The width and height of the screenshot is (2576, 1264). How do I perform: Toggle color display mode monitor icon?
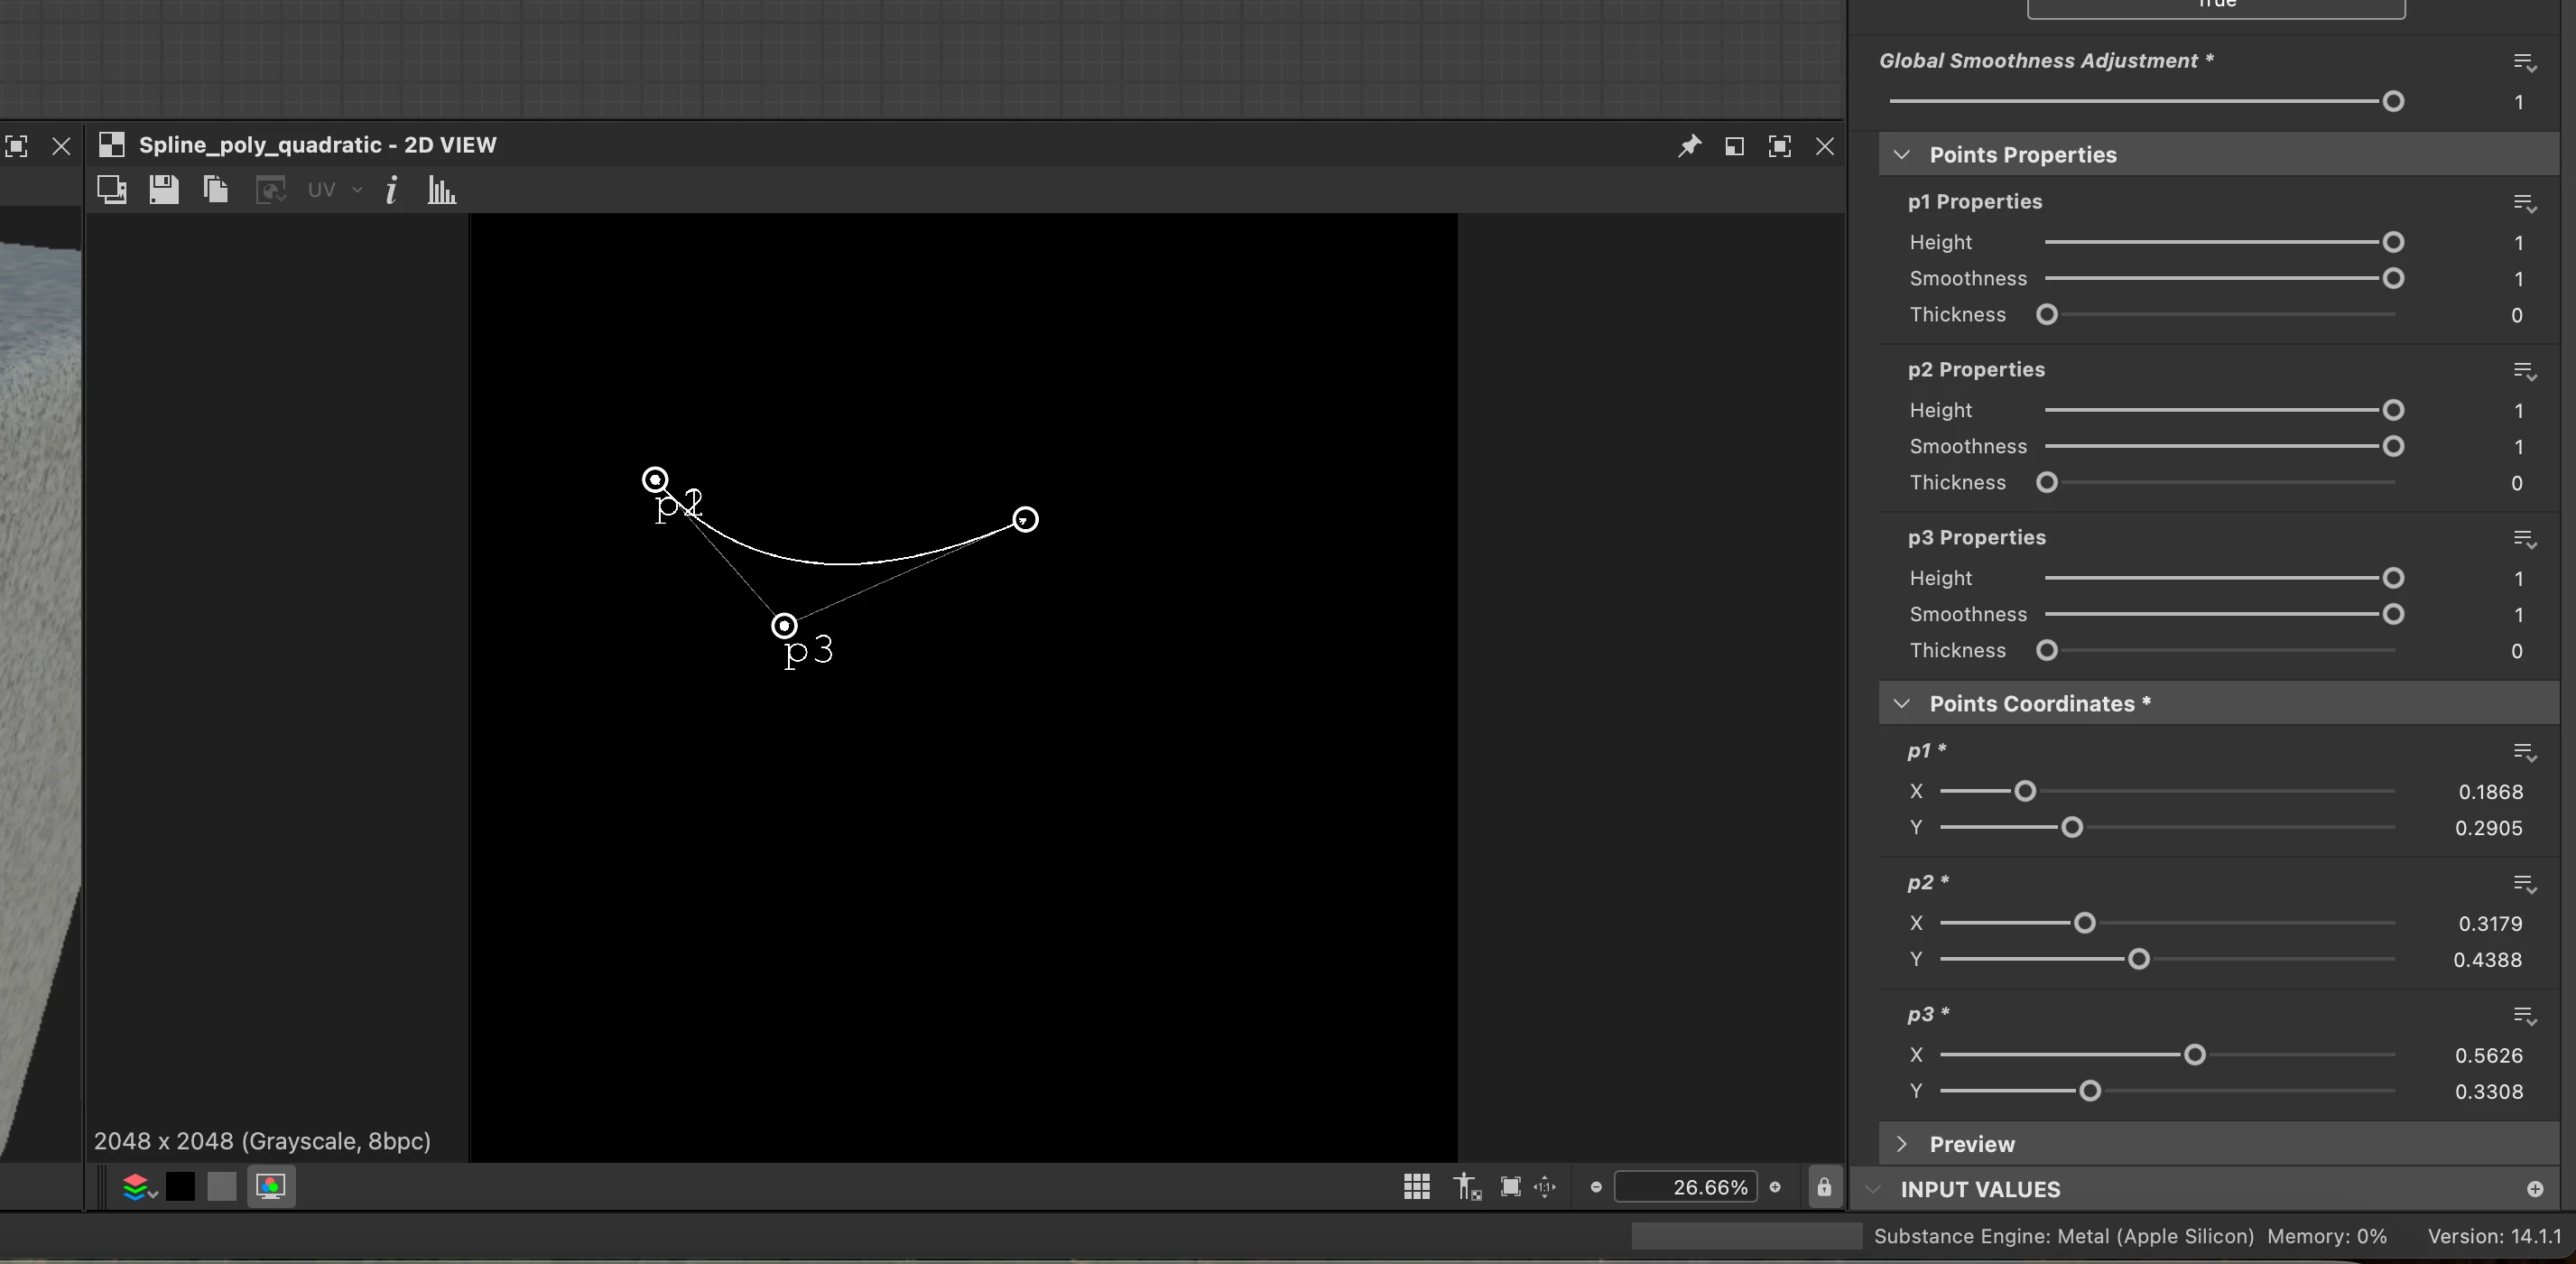click(271, 1187)
